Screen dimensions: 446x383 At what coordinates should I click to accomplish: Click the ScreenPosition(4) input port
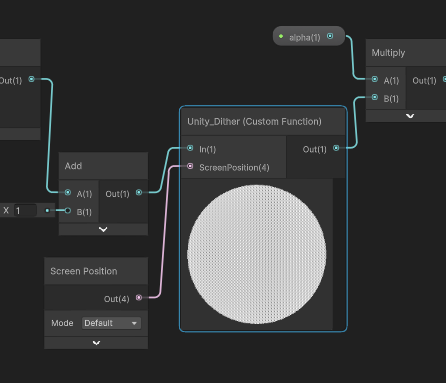coord(190,166)
